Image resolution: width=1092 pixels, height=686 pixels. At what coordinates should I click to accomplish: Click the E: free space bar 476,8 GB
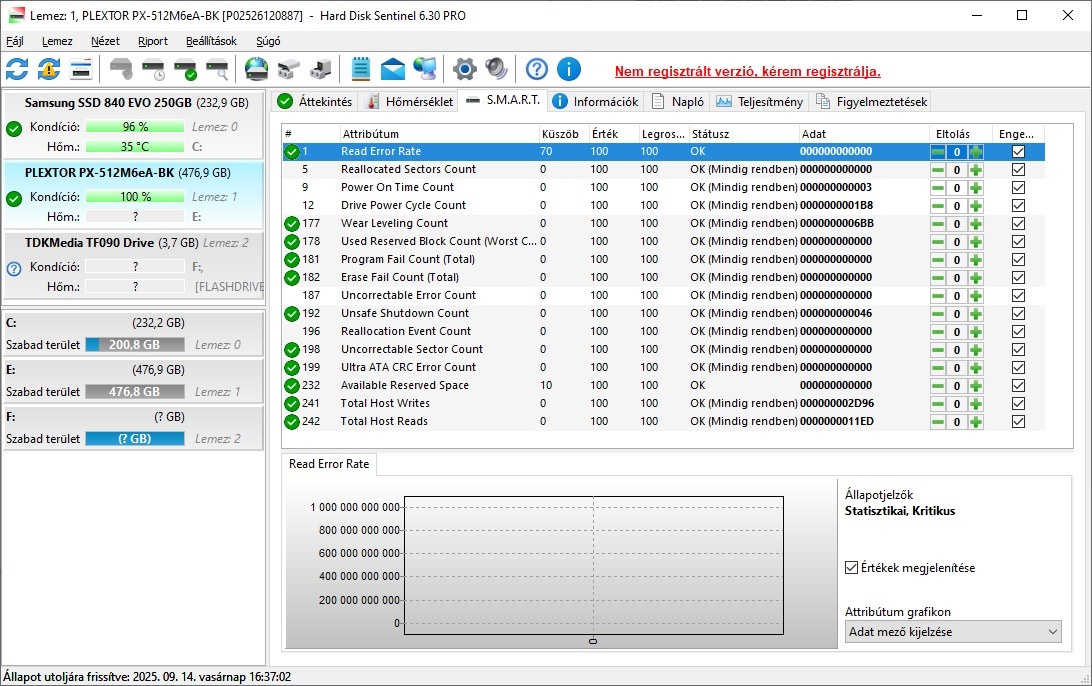pyautogui.click(x=134, y=391)
